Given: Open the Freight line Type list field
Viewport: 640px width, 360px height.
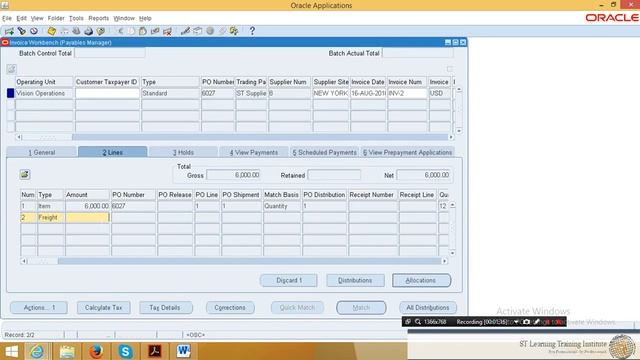Looking at the screenshot, I should point(51,218).
